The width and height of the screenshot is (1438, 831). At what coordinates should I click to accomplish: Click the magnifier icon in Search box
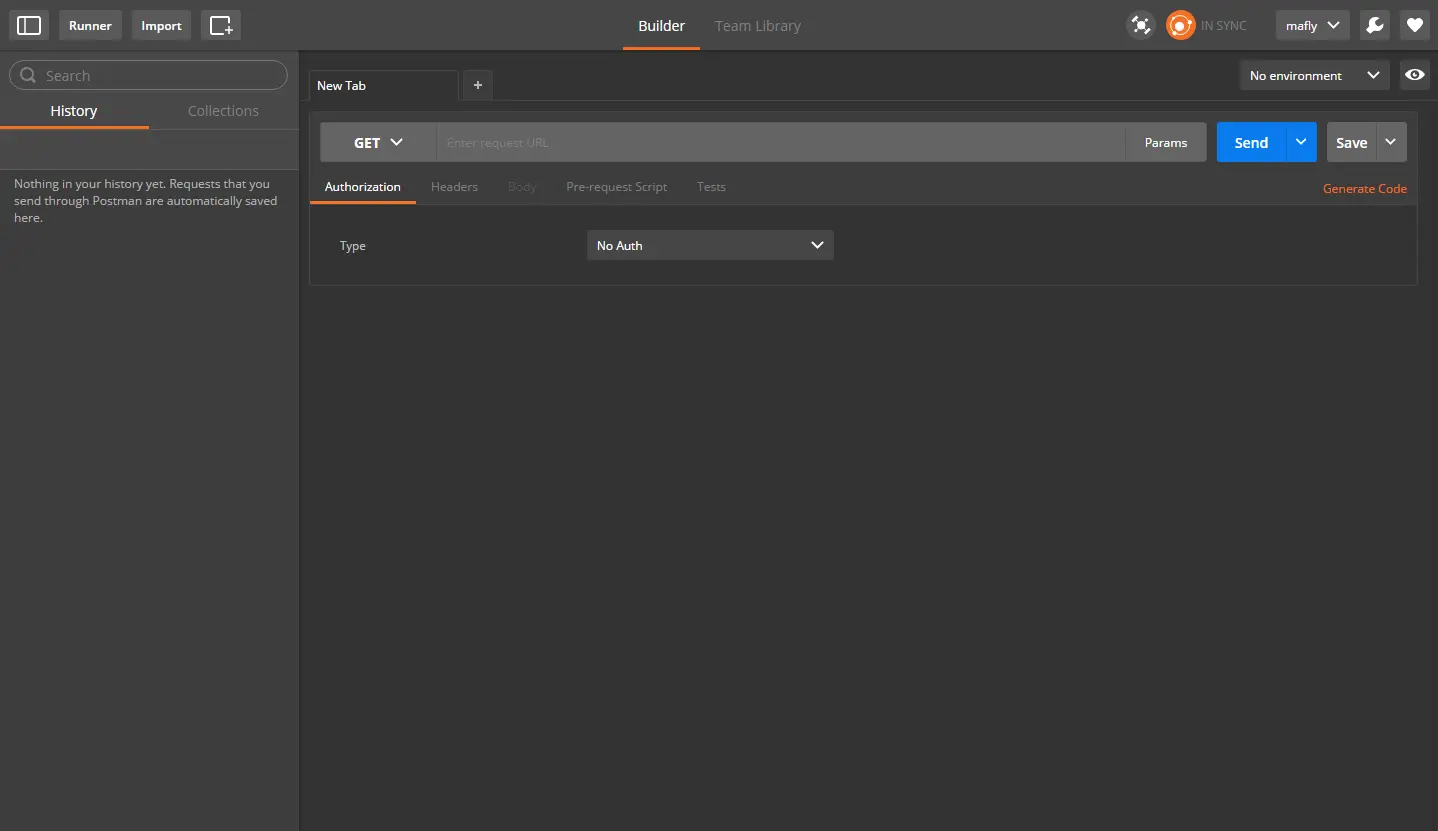(x=28, y=75)
